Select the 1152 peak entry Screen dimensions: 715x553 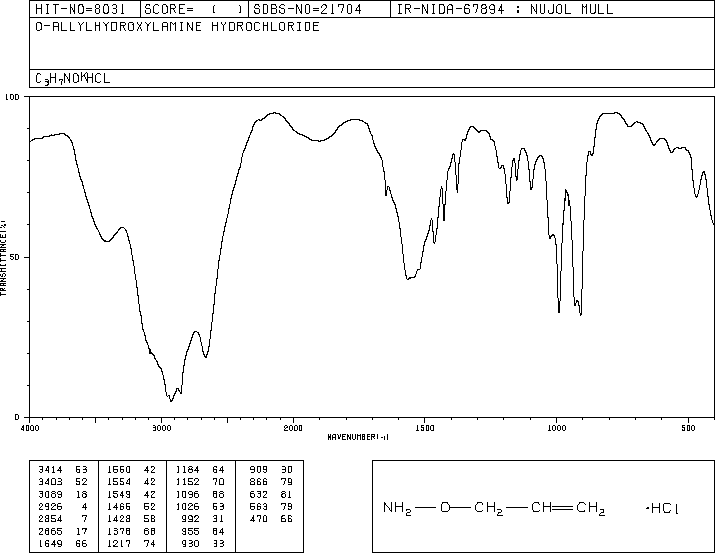(200, 482)
